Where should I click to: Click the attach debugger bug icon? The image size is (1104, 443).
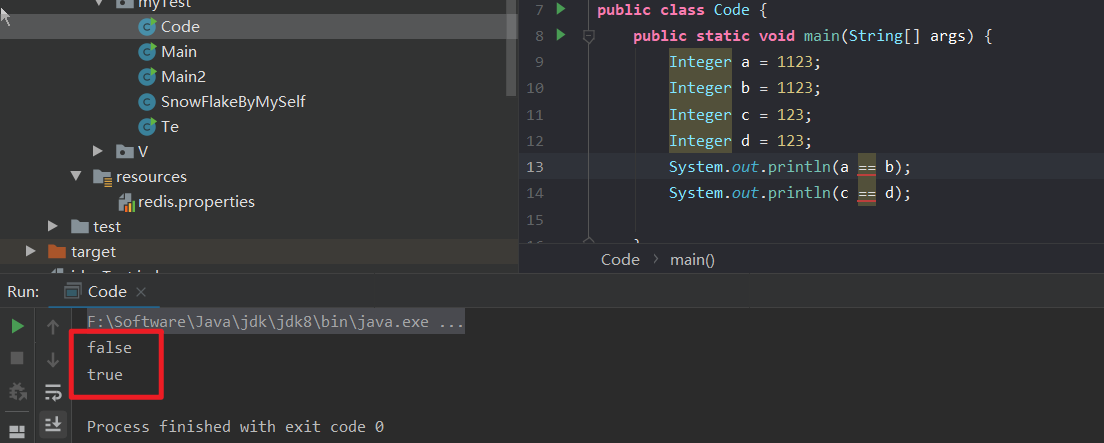18,392
